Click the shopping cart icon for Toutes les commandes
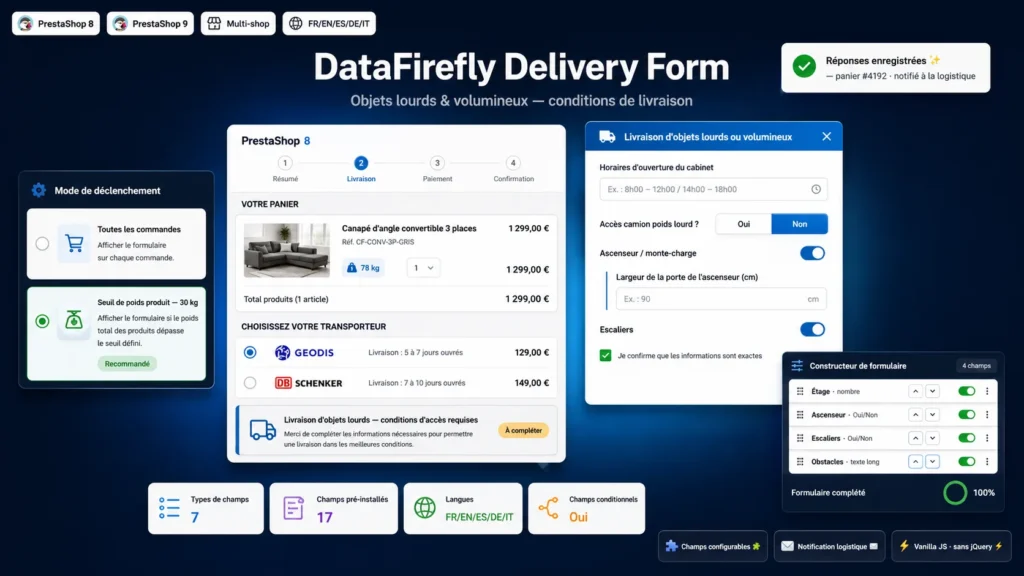Screen dimensions: 1024x576 (74, 244)
